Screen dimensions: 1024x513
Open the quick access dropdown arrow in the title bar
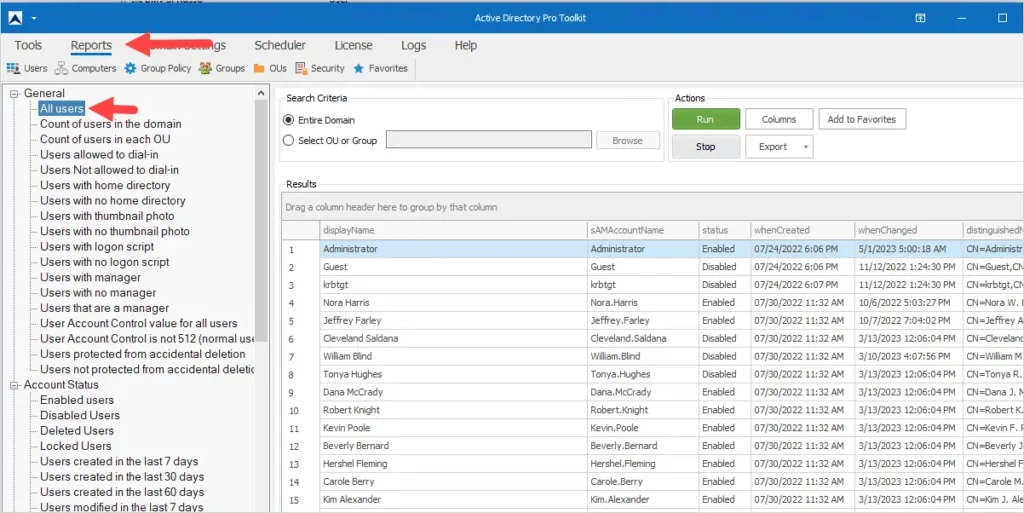point(34,18)
